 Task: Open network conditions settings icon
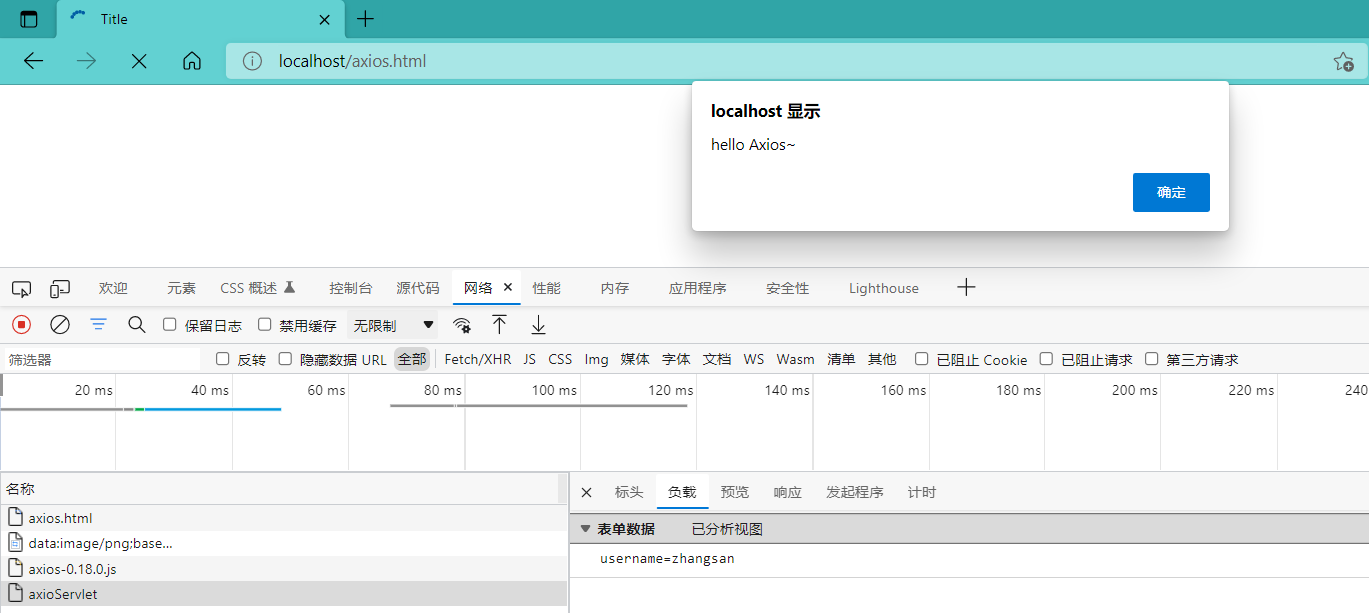point(461,325)
